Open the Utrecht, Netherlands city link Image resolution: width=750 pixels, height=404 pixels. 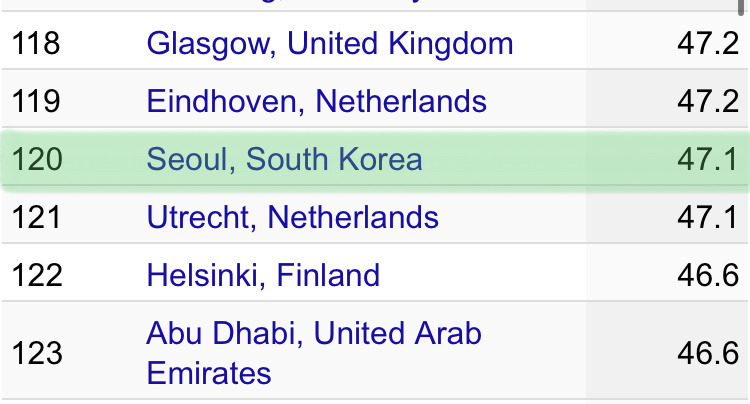[x=292, y=217]
